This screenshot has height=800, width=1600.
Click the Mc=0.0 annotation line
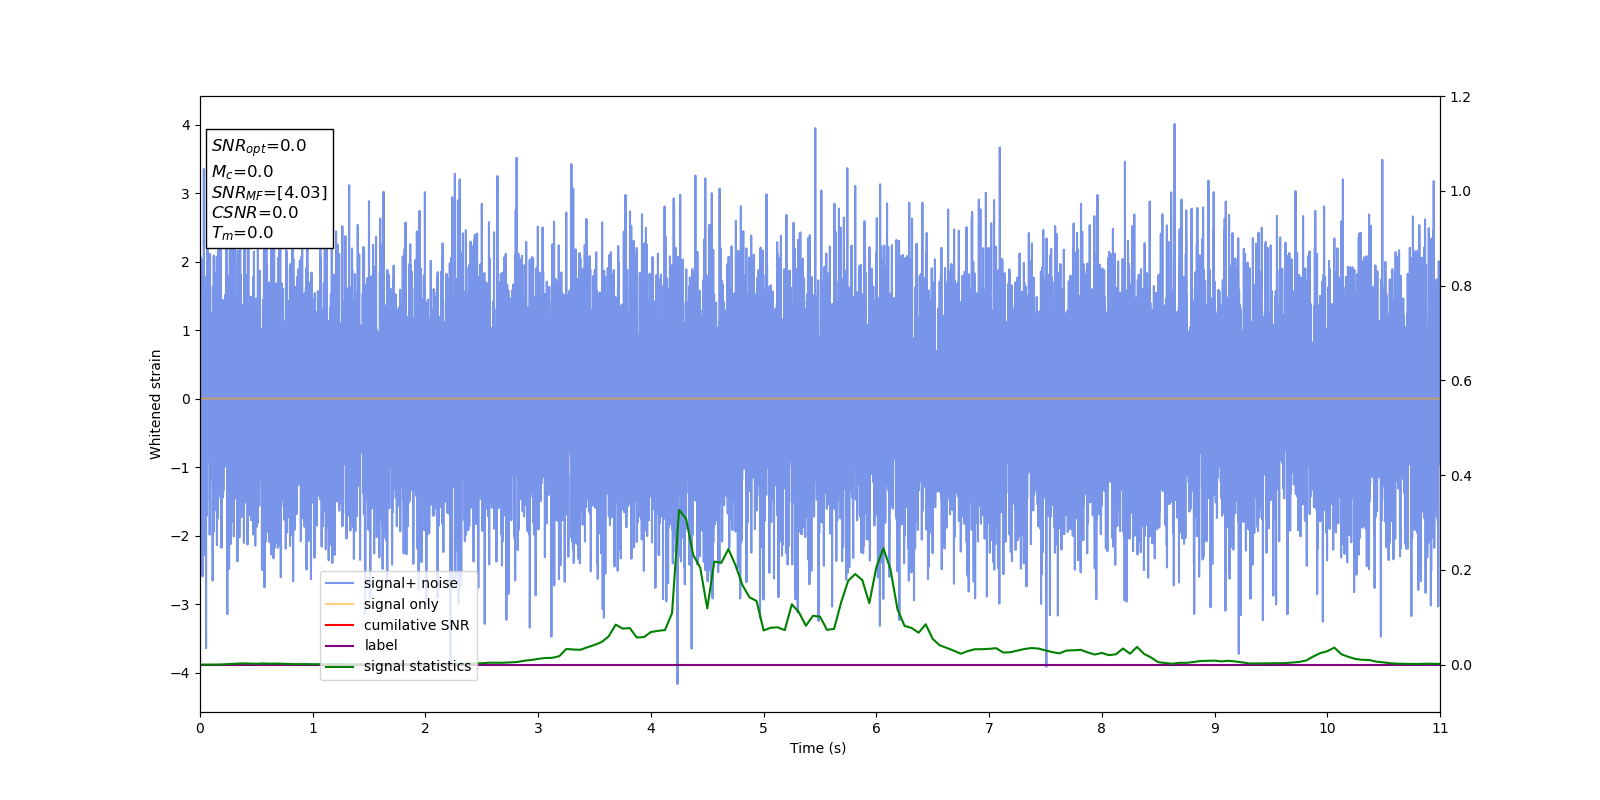[242, 172]
